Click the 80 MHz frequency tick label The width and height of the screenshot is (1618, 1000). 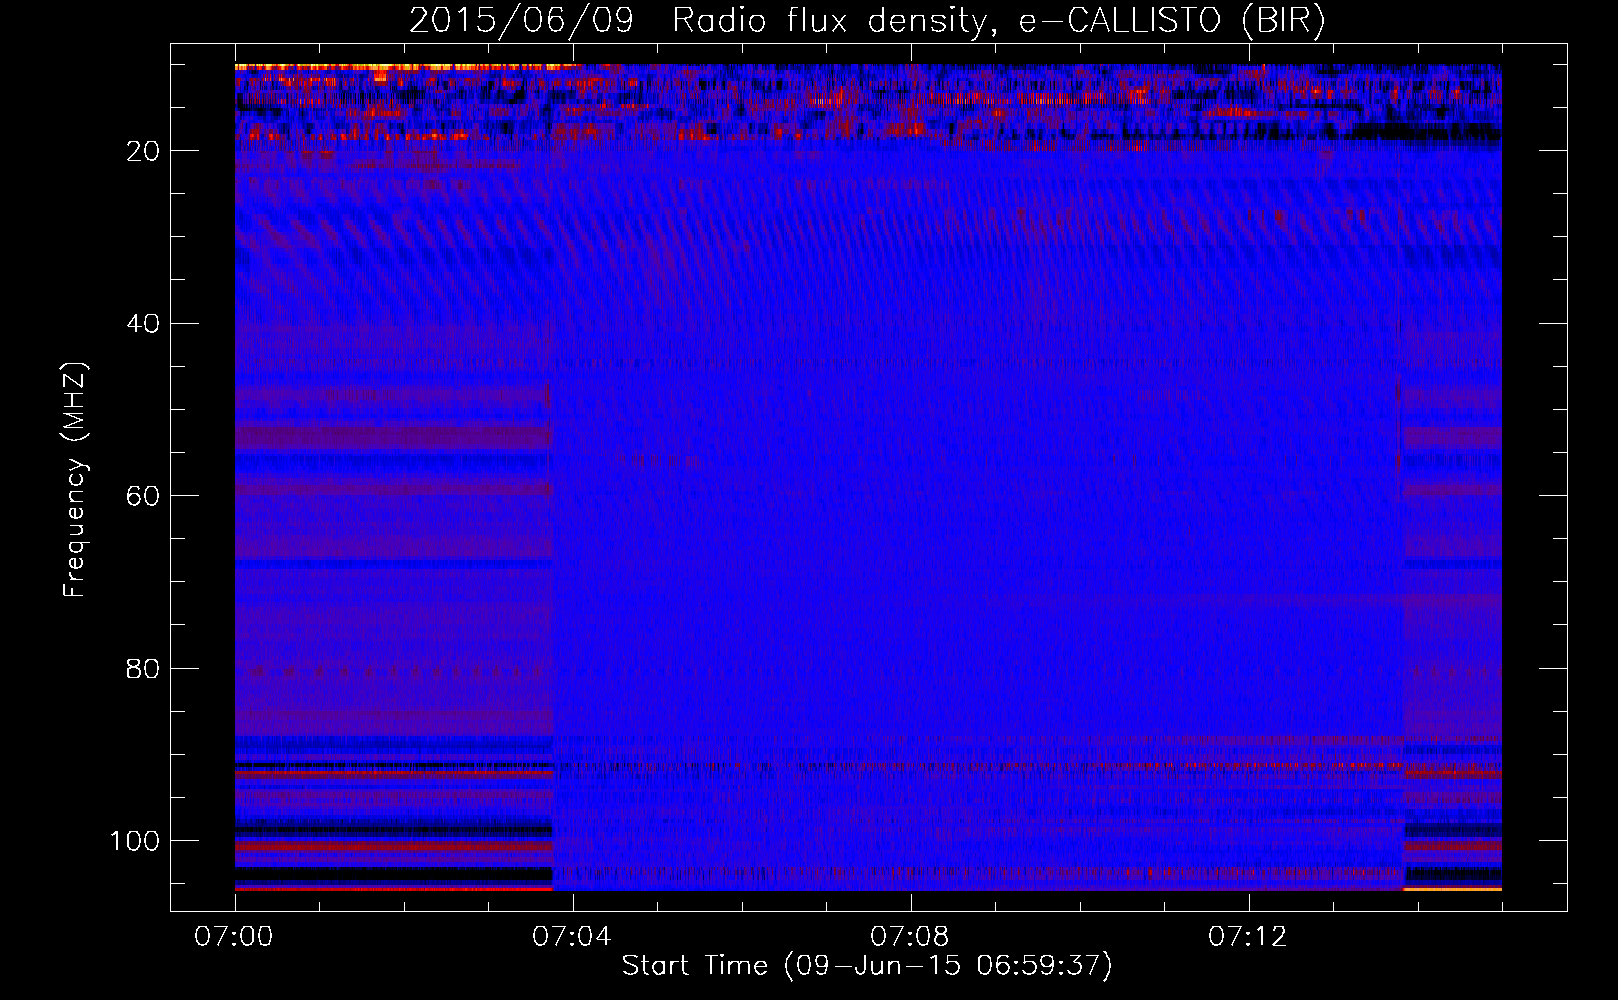click(143, 669)
